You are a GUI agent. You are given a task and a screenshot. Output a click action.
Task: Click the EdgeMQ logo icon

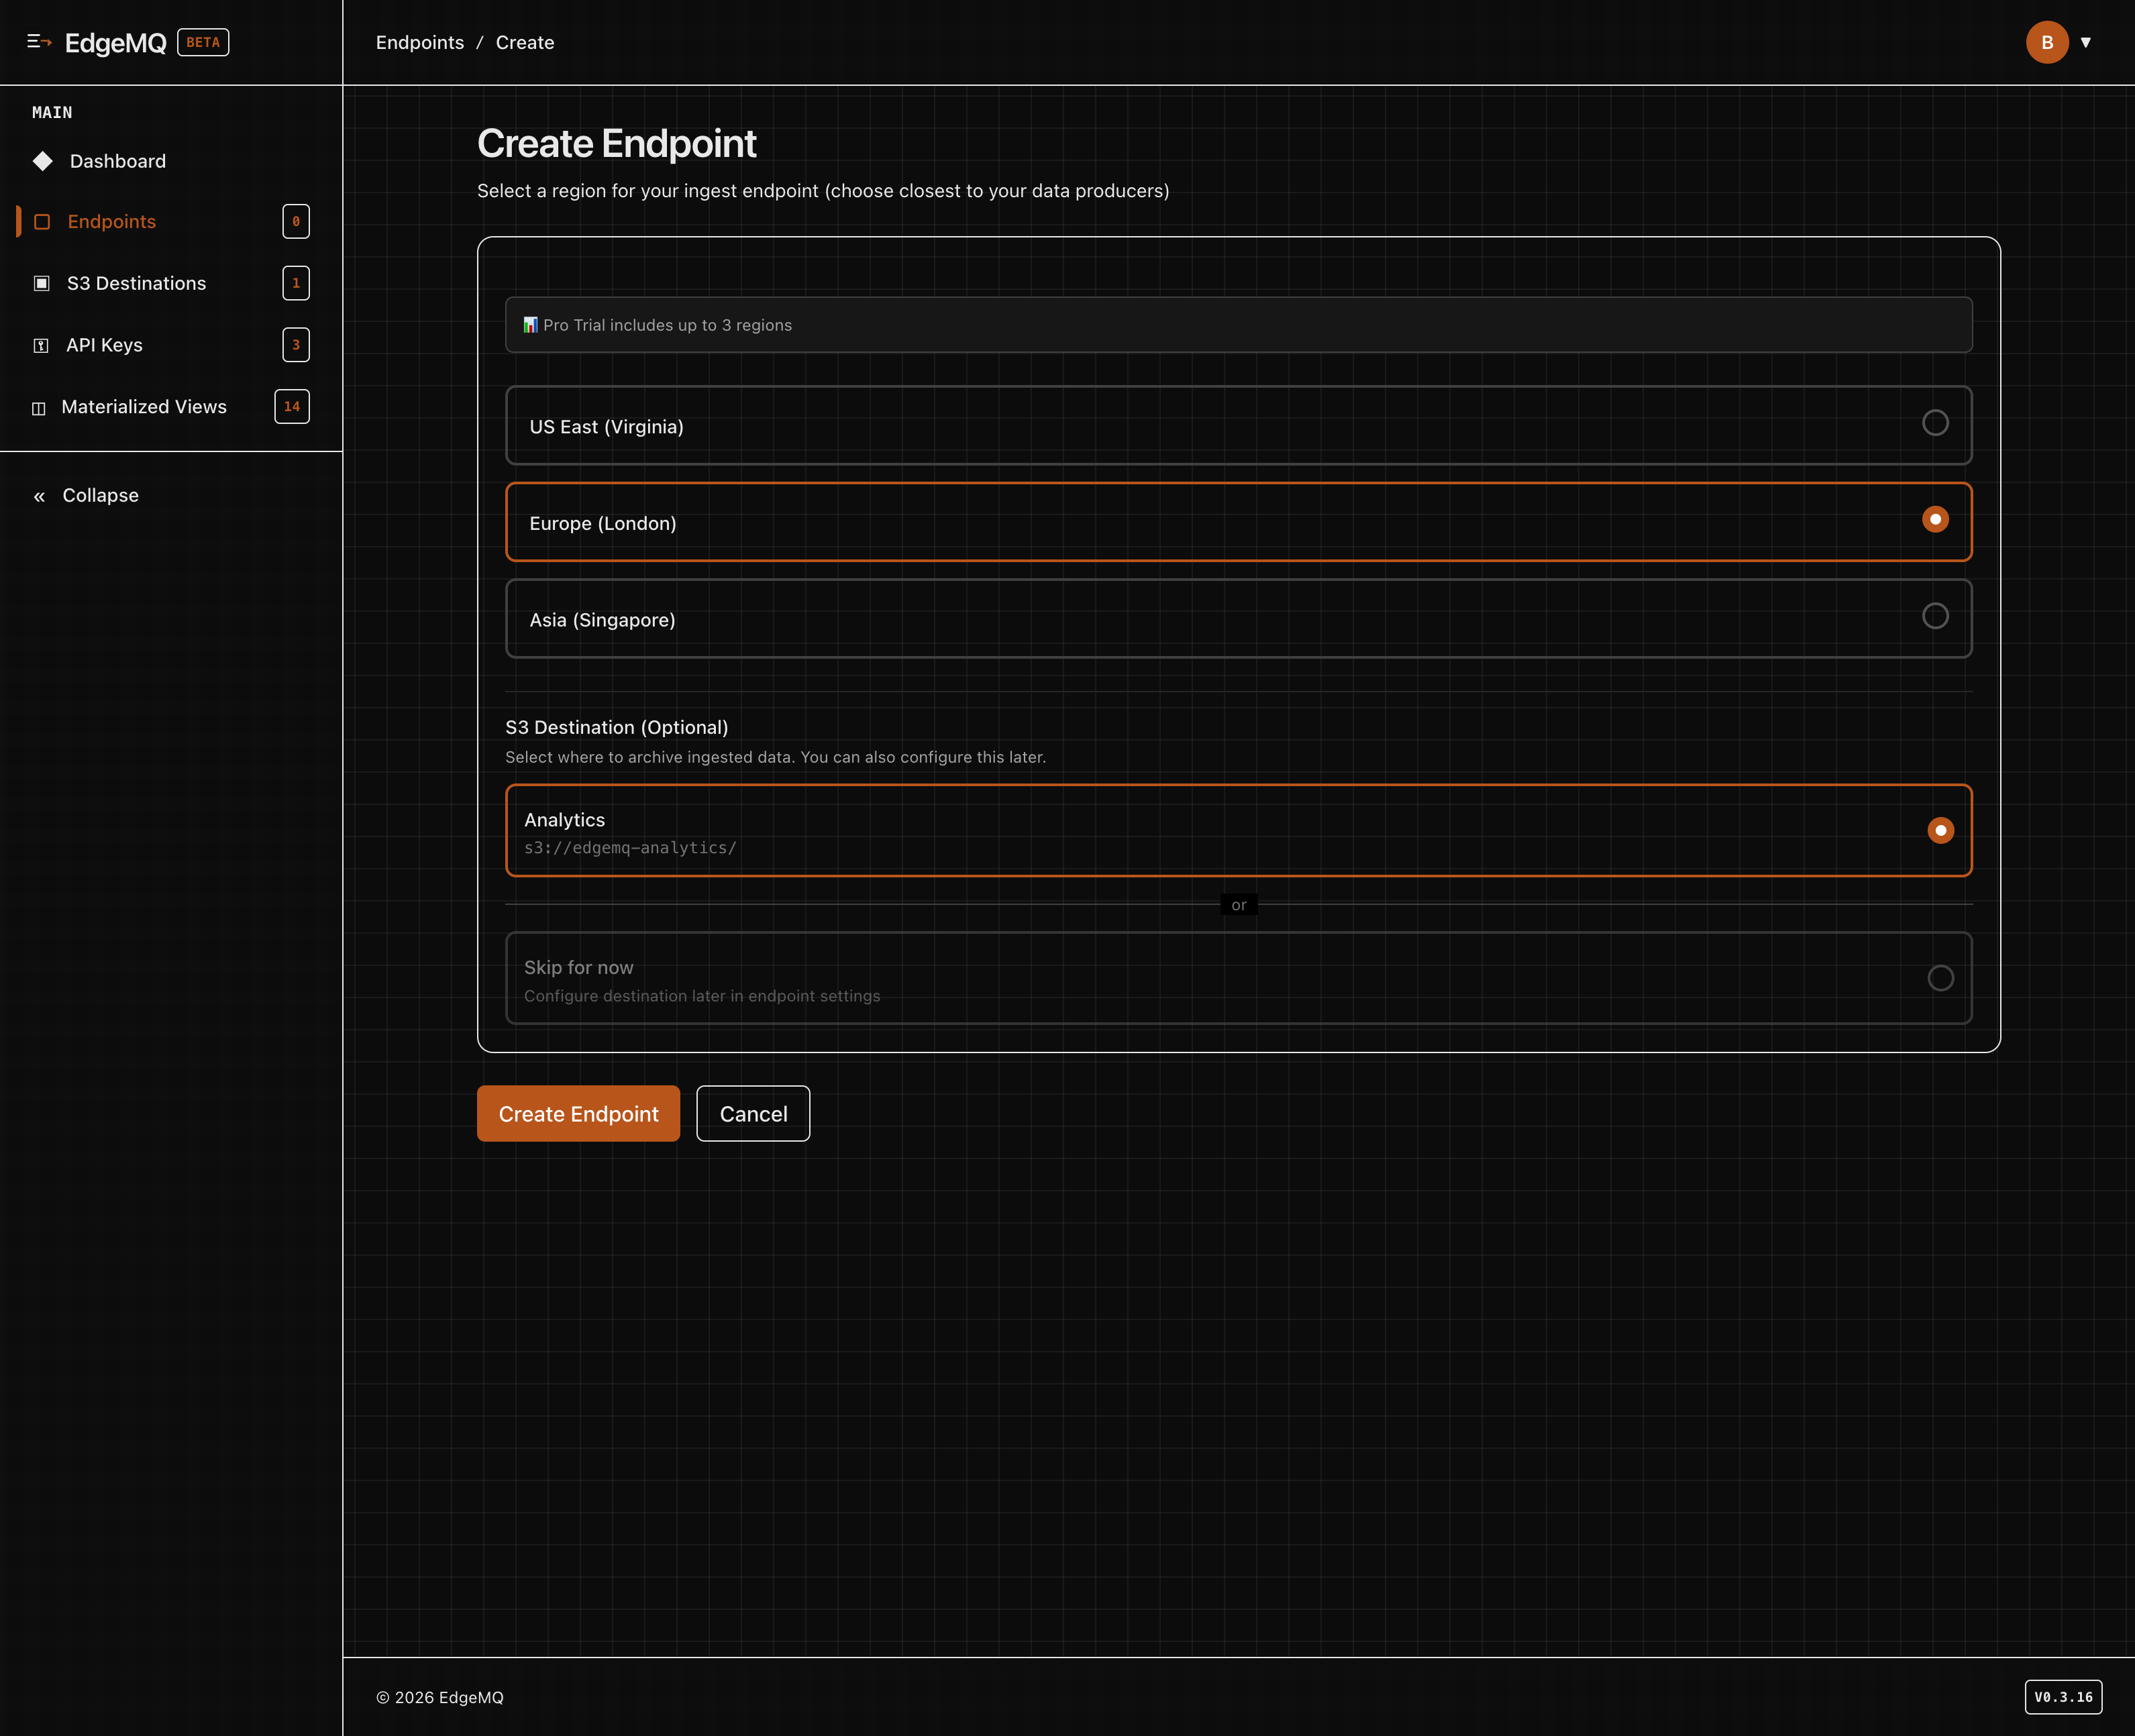click(x=41, y=42)
